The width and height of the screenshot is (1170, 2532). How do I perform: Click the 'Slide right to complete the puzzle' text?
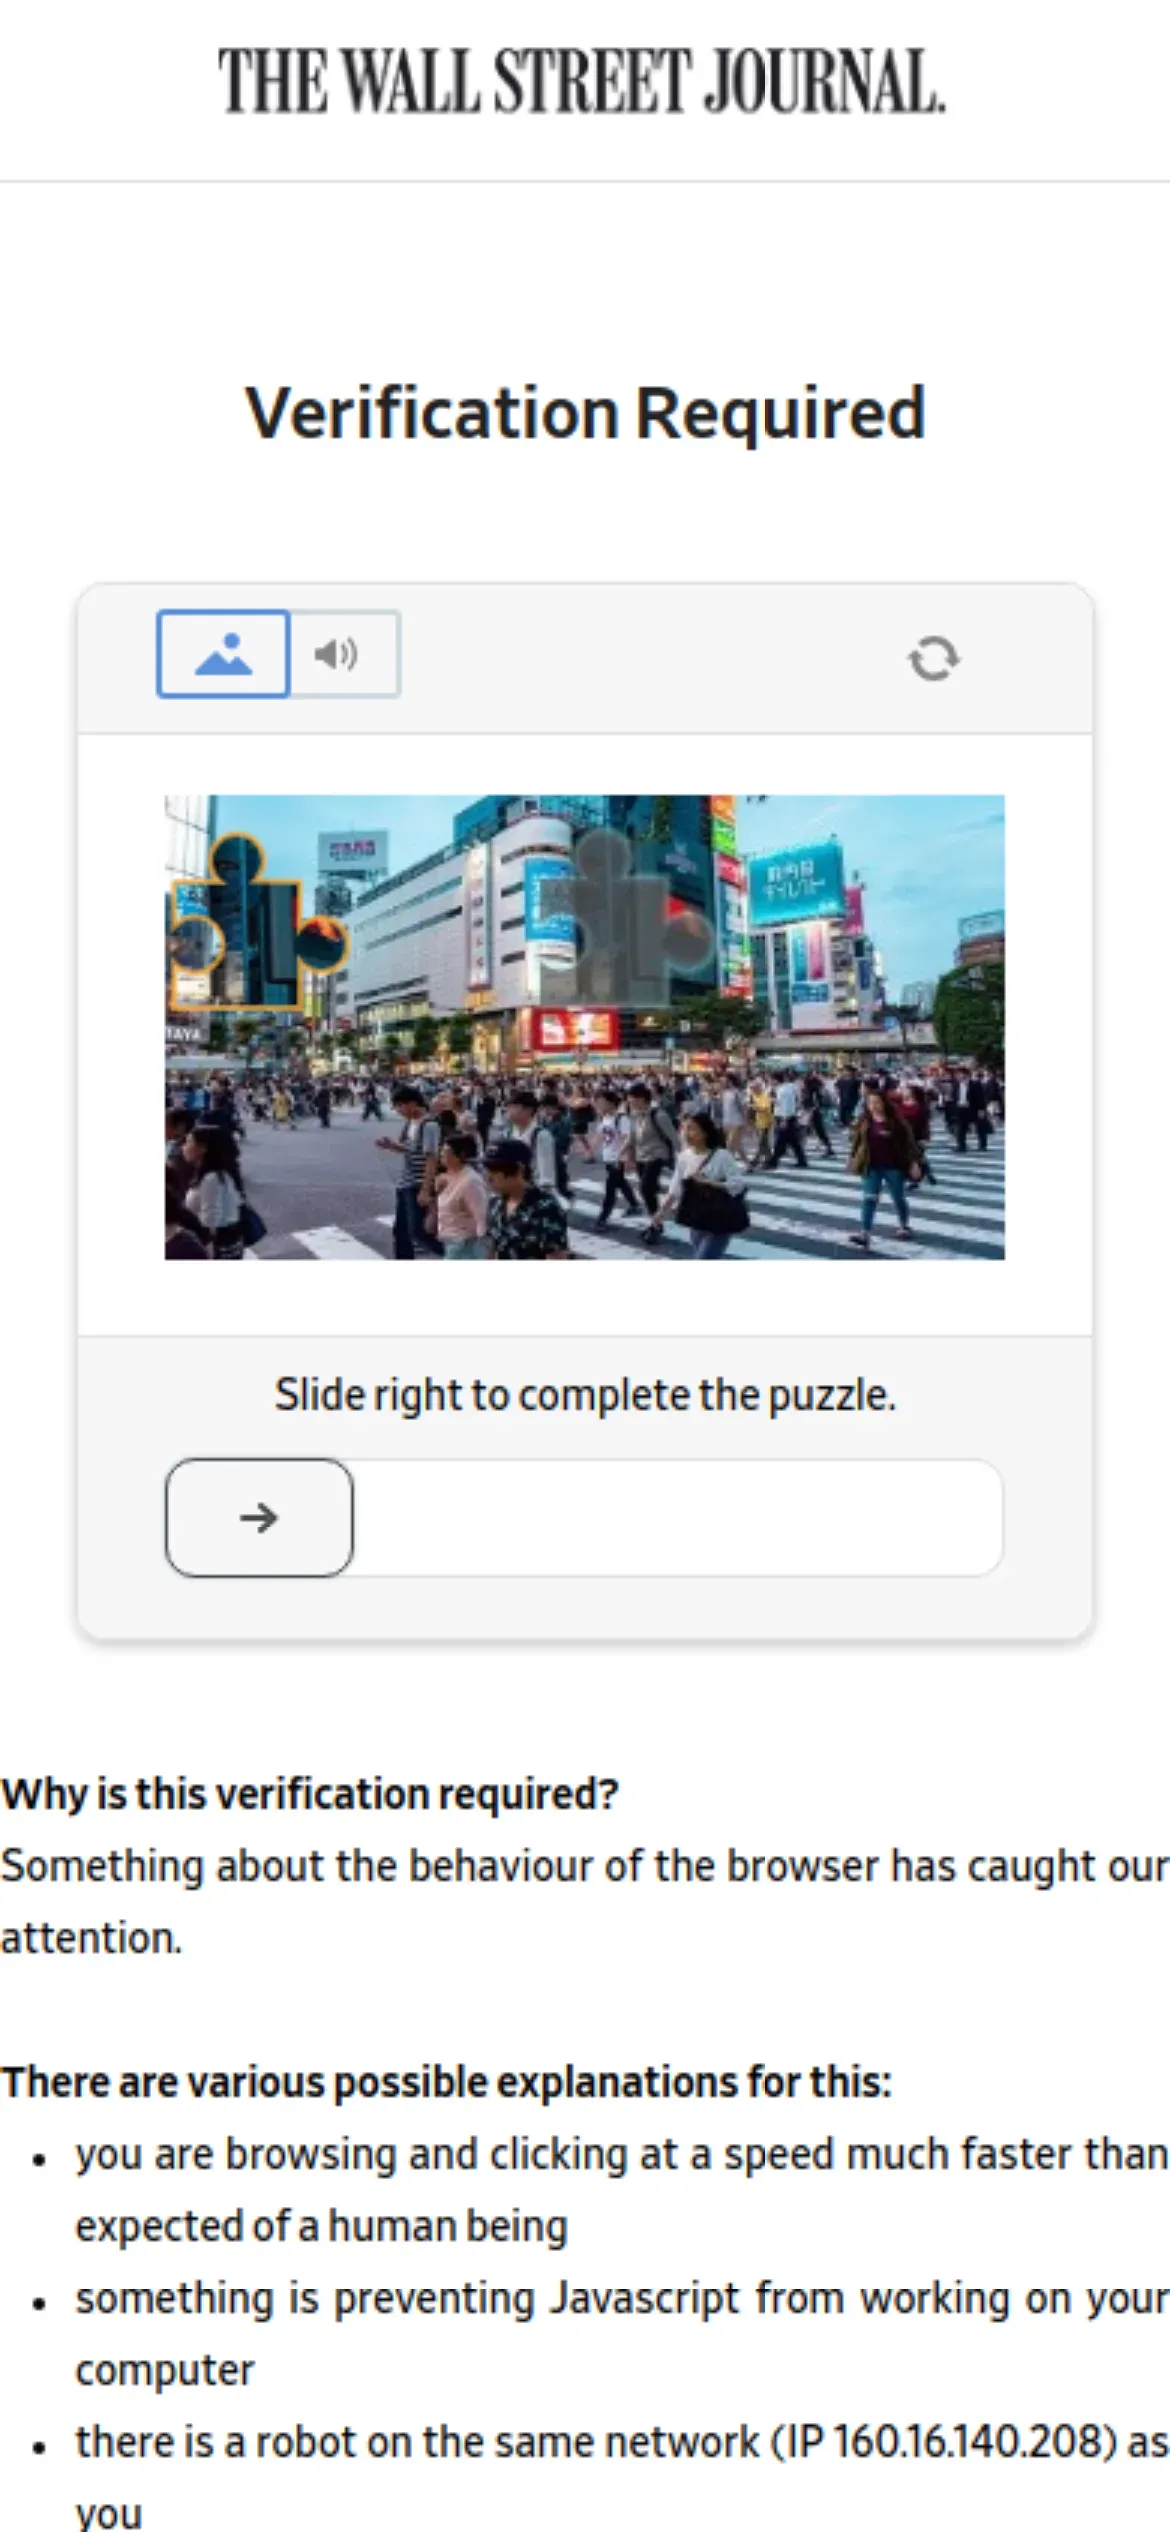coord(585,1394)
